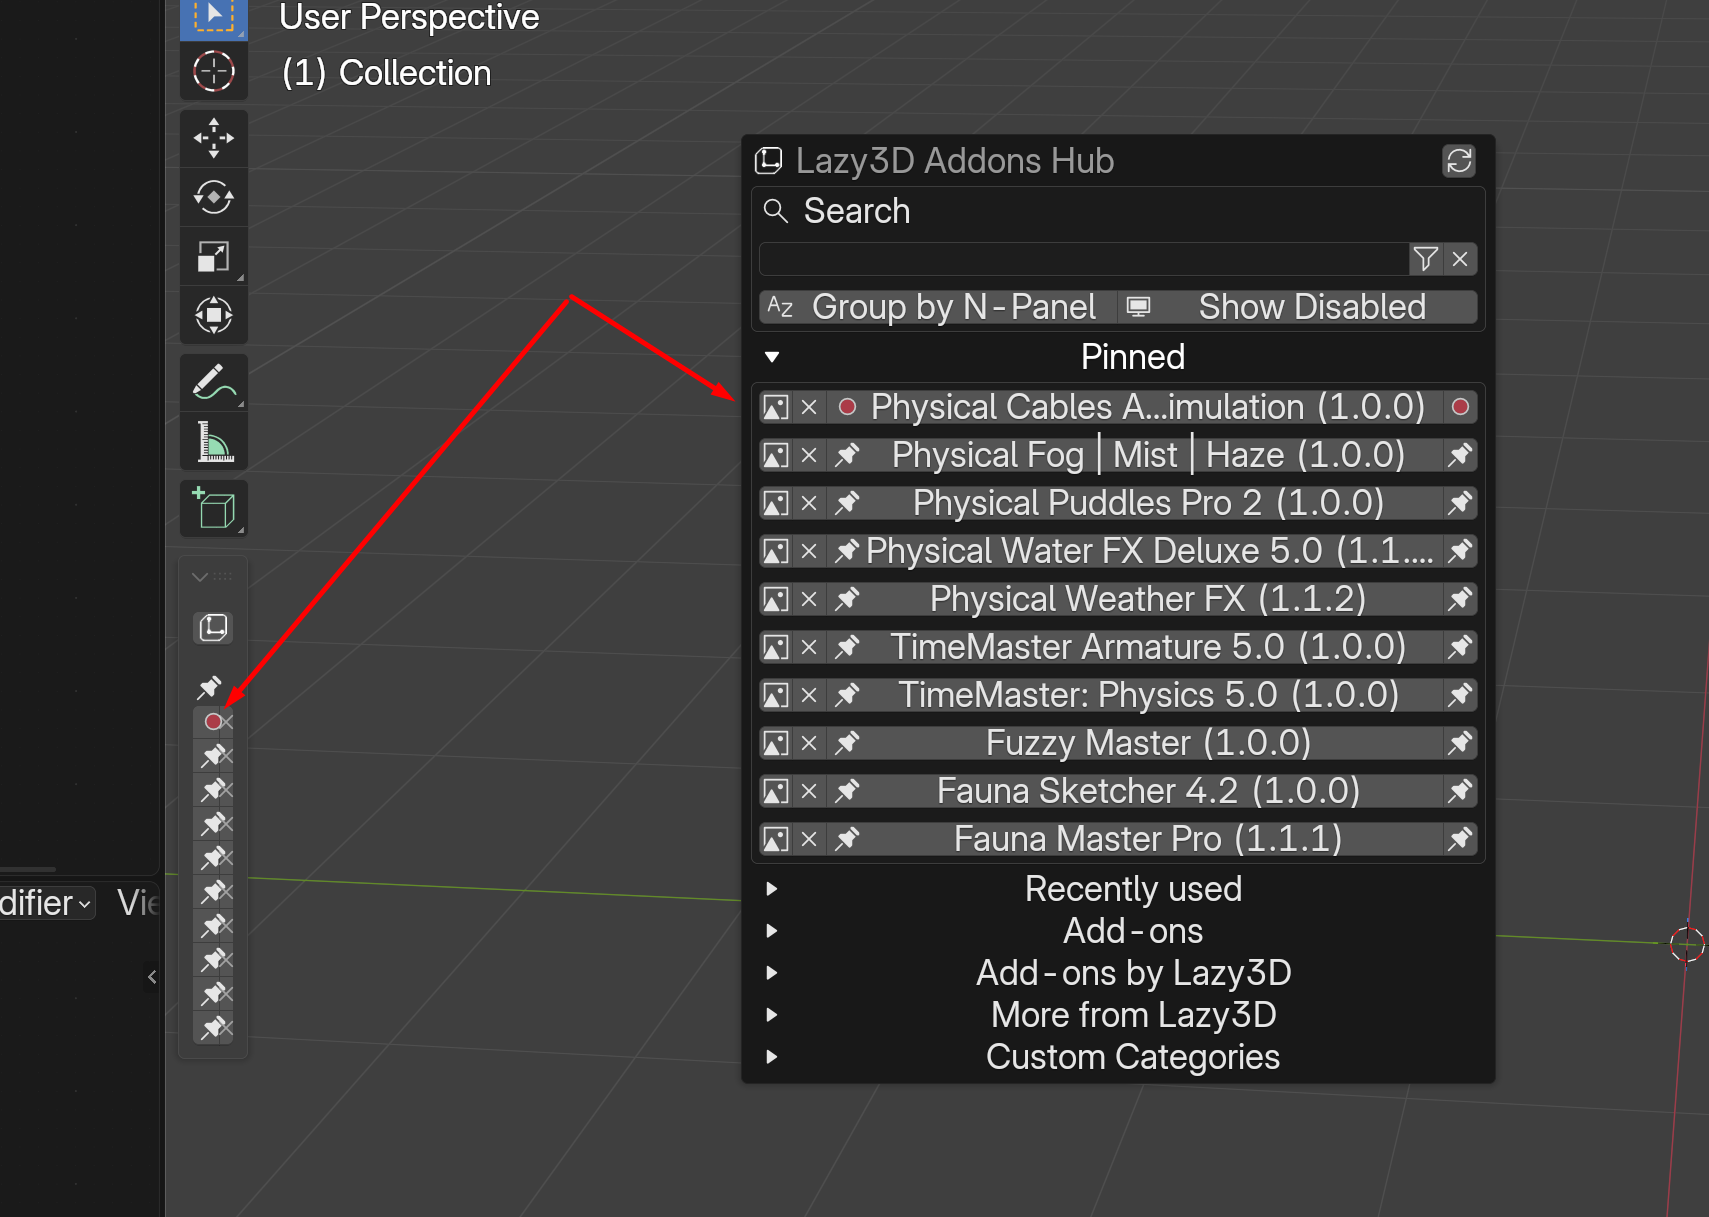Open Fauna Sketcher 4.2 addon
This screenshot has height=1217, width=1709.
[1135, 791]
